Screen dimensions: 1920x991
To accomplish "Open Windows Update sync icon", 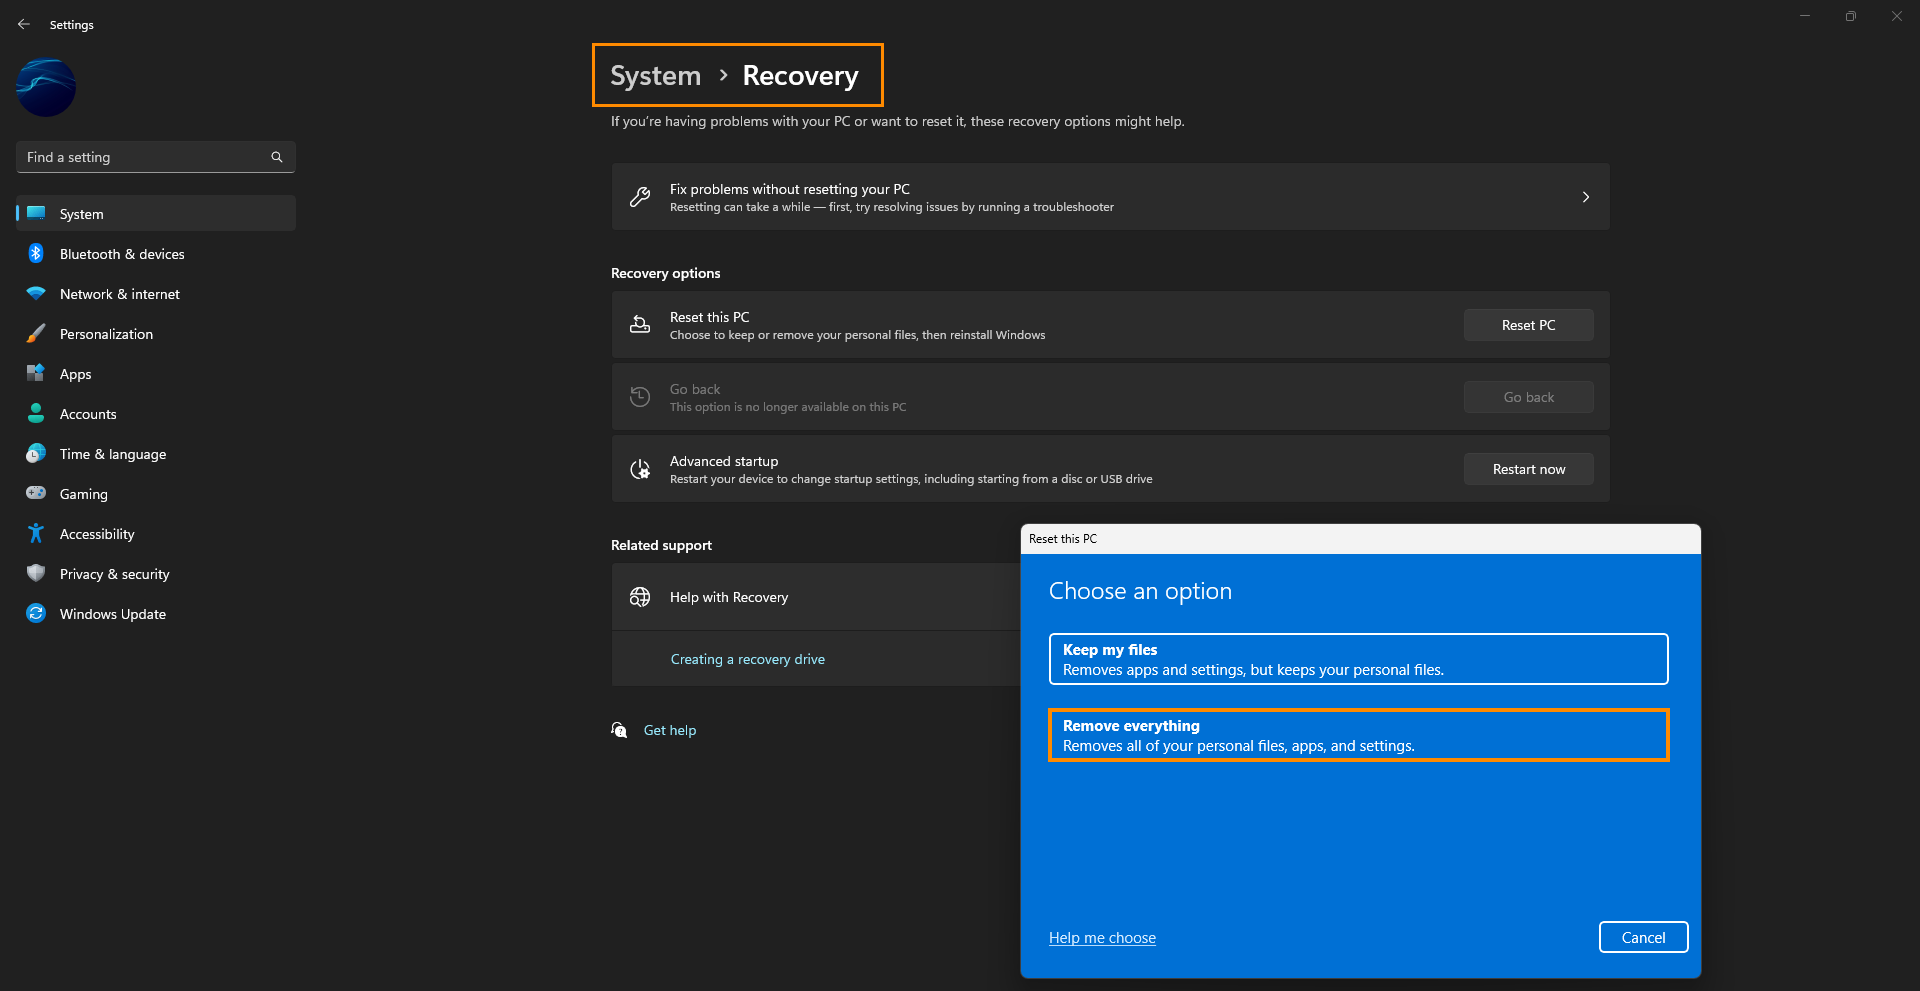I will [x=36, y=613].
